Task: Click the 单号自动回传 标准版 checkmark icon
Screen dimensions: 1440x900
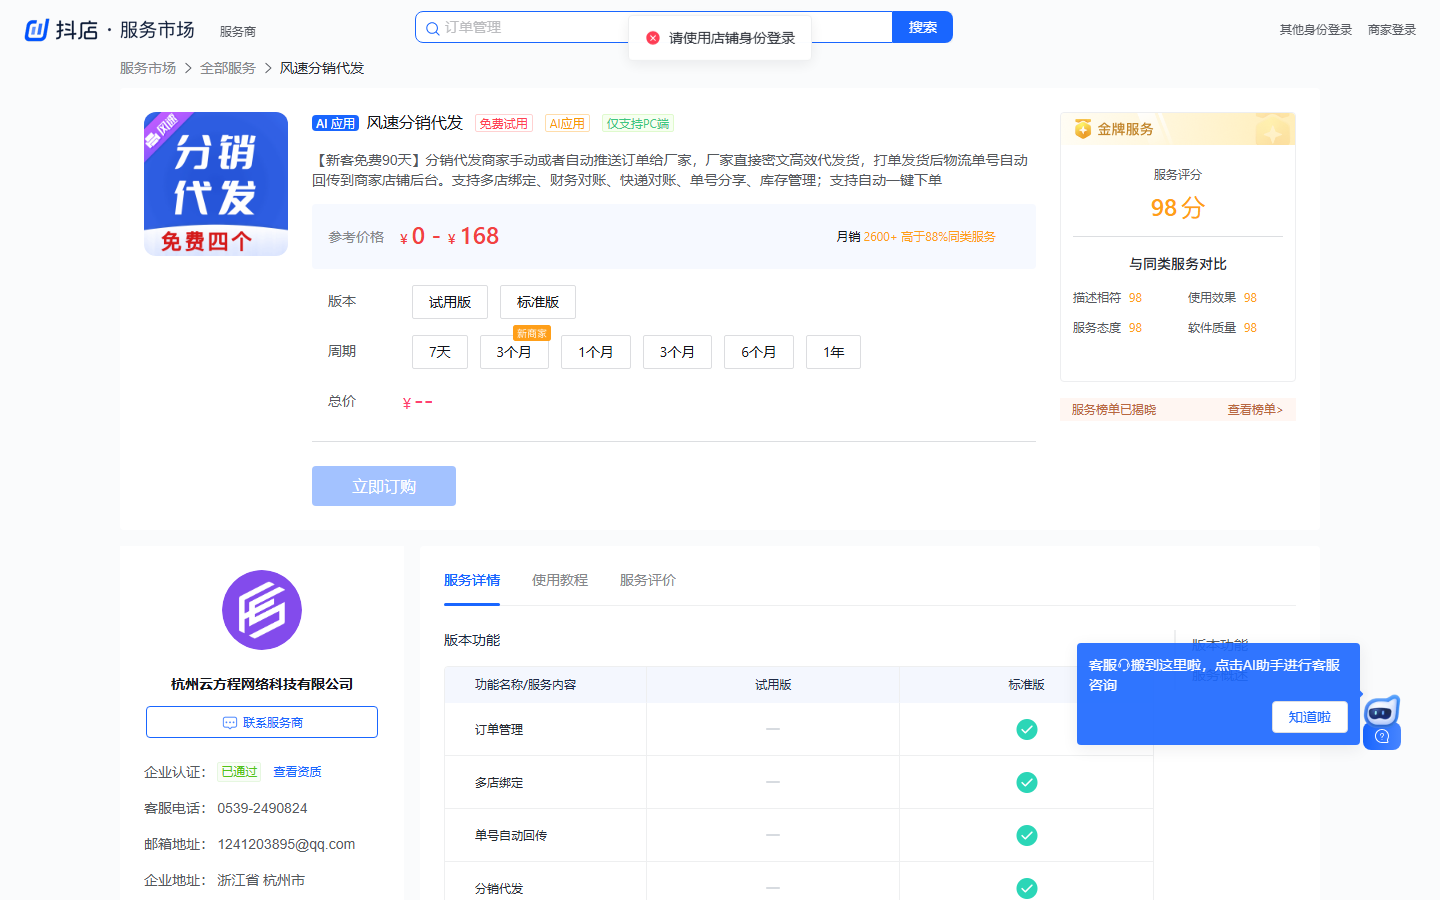Action: click(x=1027, y=835)
